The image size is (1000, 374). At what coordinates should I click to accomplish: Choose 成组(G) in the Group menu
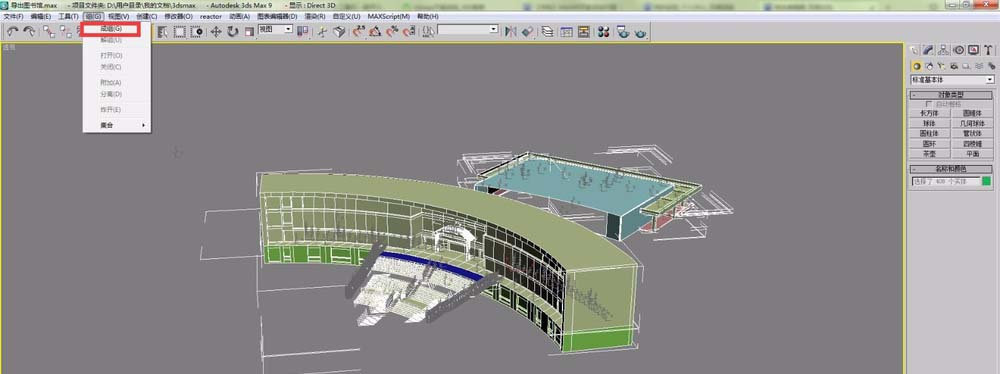(x=111, y=29)
